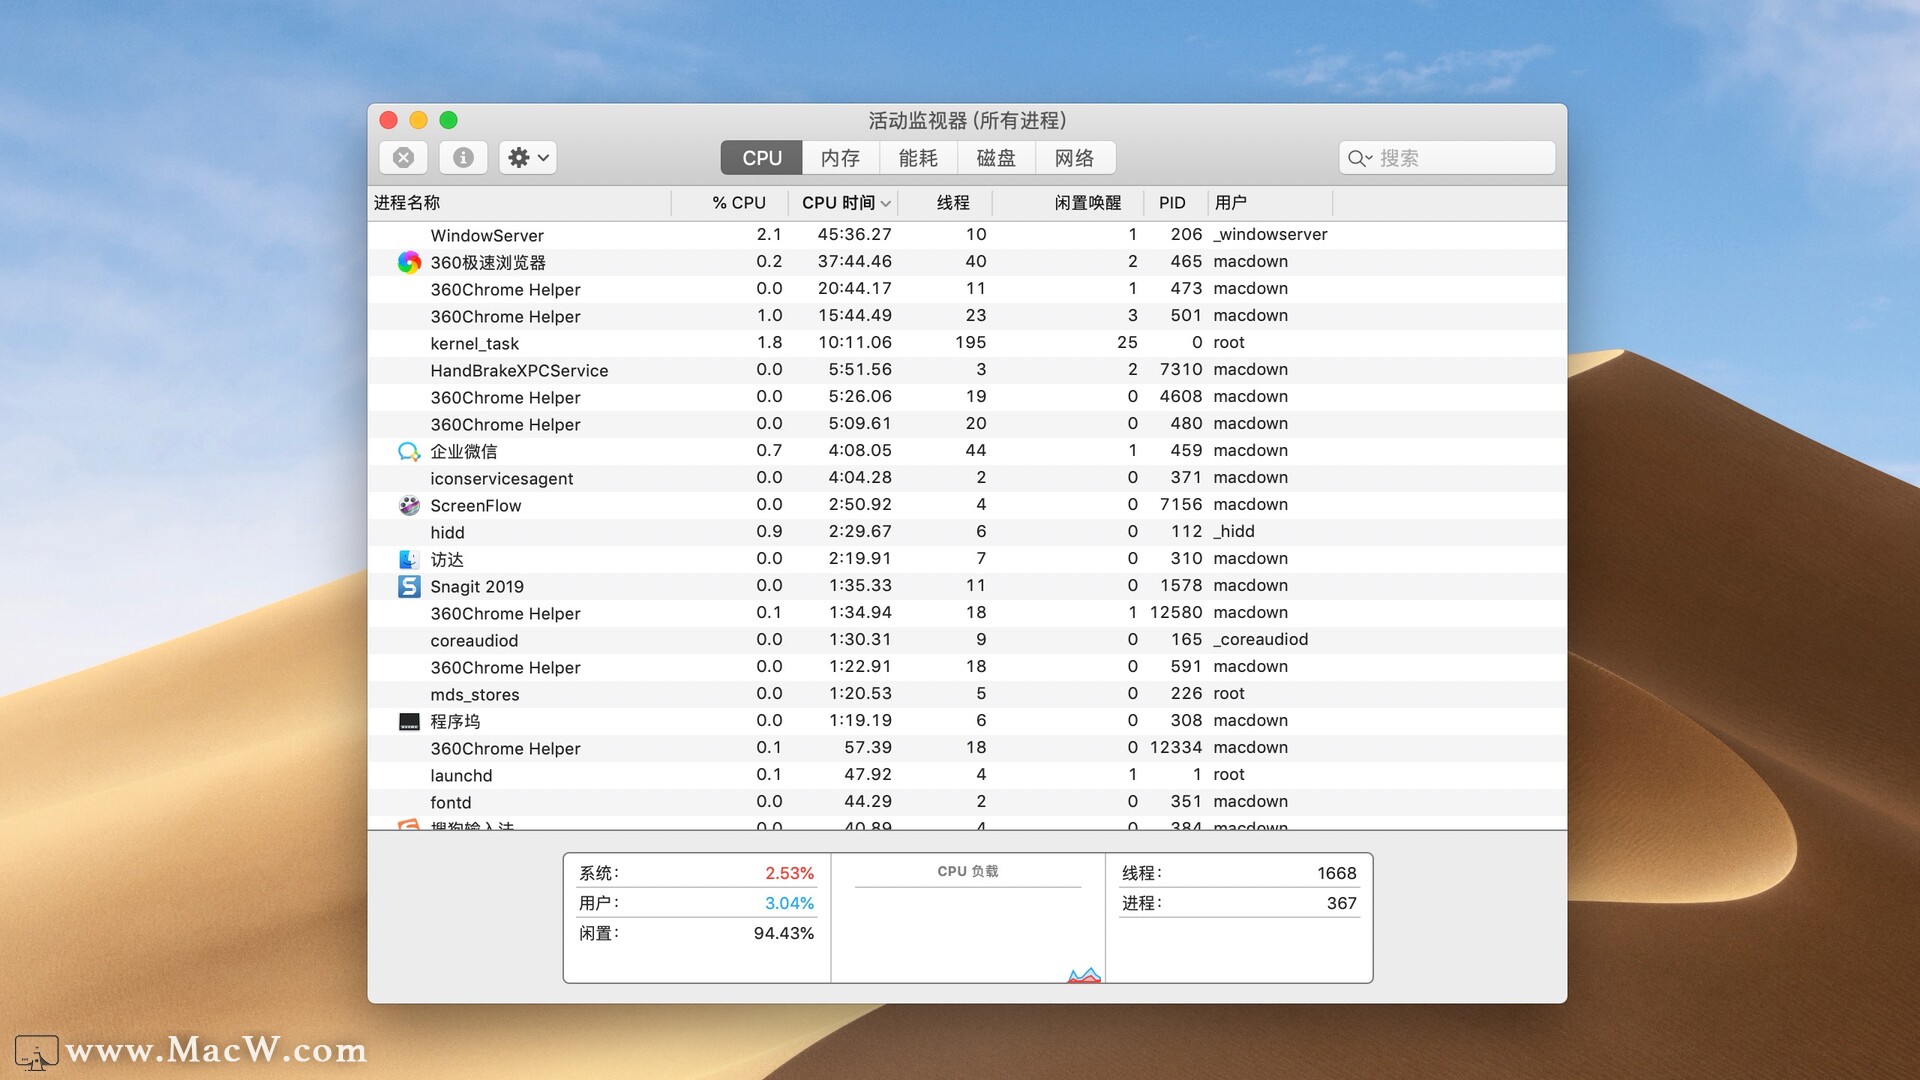The width and height of the screenshot is (1920, 1080).
Task: Switch to the 能耗 tab
Action: point(918,158)
